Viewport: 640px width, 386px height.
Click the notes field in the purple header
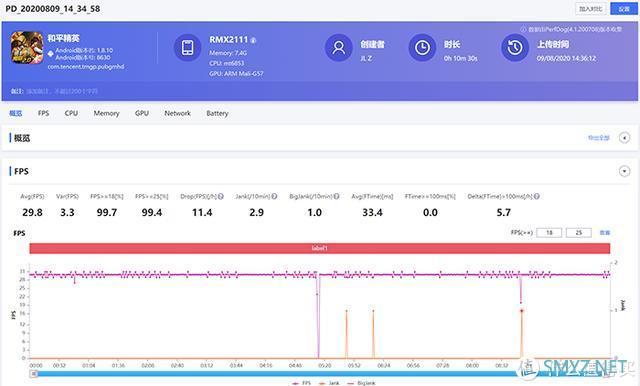point(62,91)
